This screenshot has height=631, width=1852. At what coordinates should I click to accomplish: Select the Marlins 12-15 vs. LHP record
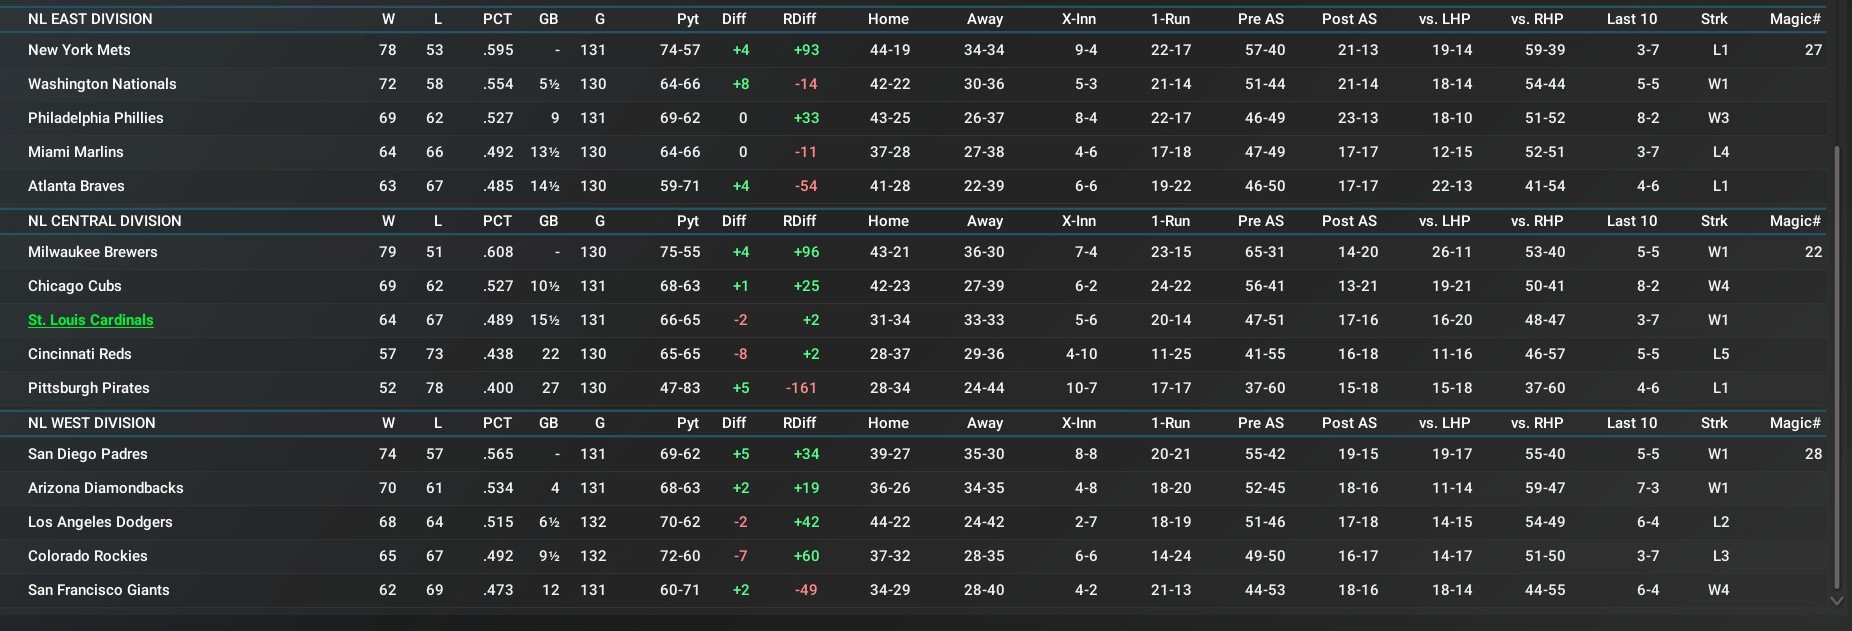pyautogui.click(x=1452, y=152)
